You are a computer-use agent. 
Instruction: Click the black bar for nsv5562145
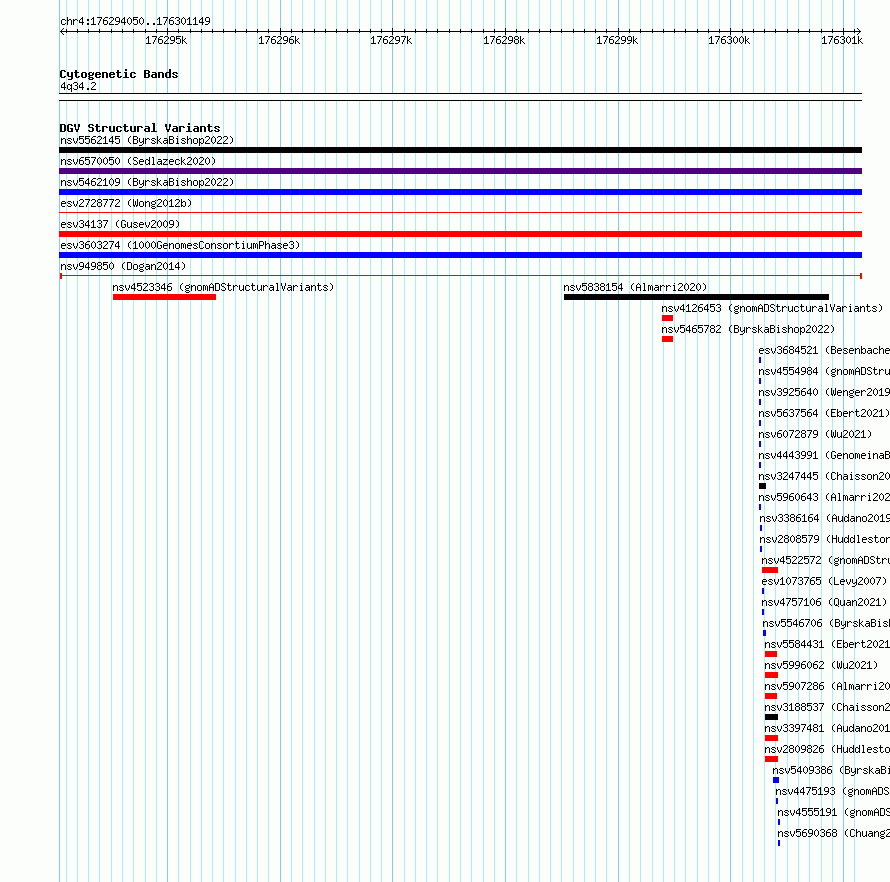(x=460, y=150)
